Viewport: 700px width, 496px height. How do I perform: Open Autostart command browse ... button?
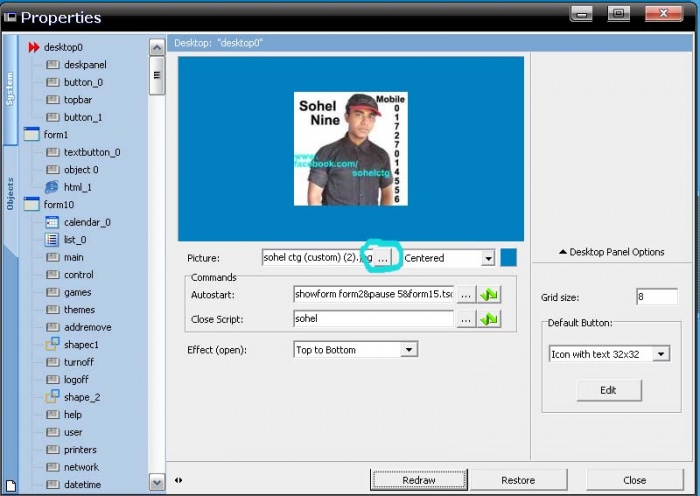point(466,295)
